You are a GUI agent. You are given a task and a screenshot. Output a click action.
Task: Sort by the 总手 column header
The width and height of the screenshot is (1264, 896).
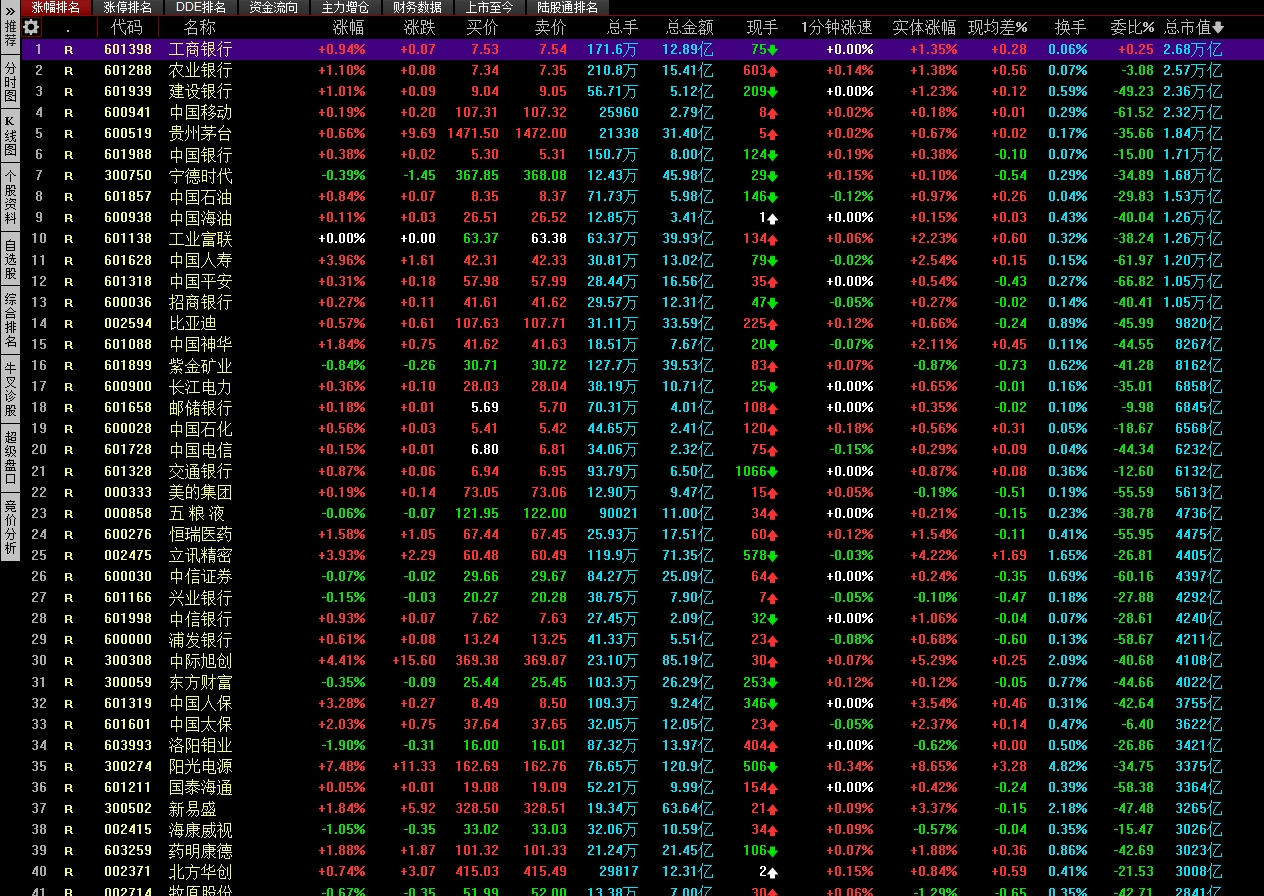[622, 27]
